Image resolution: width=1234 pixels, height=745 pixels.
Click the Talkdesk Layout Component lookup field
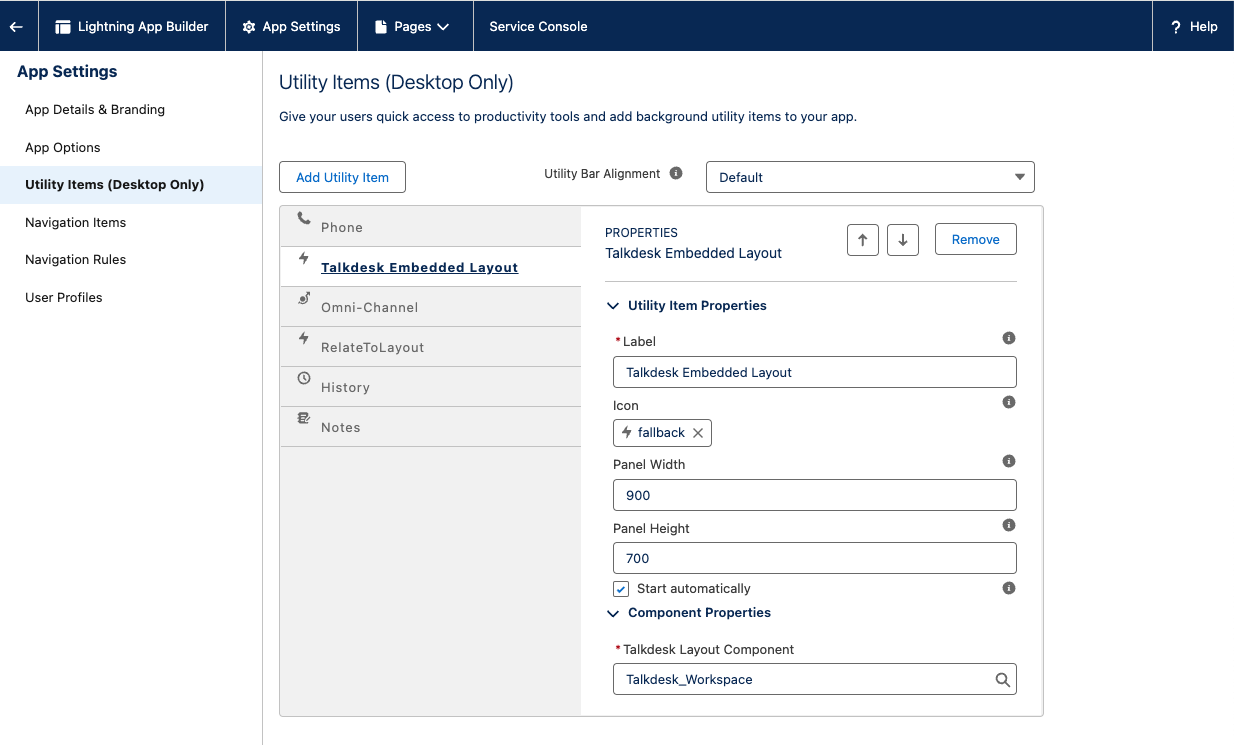[x=815, y=679]
